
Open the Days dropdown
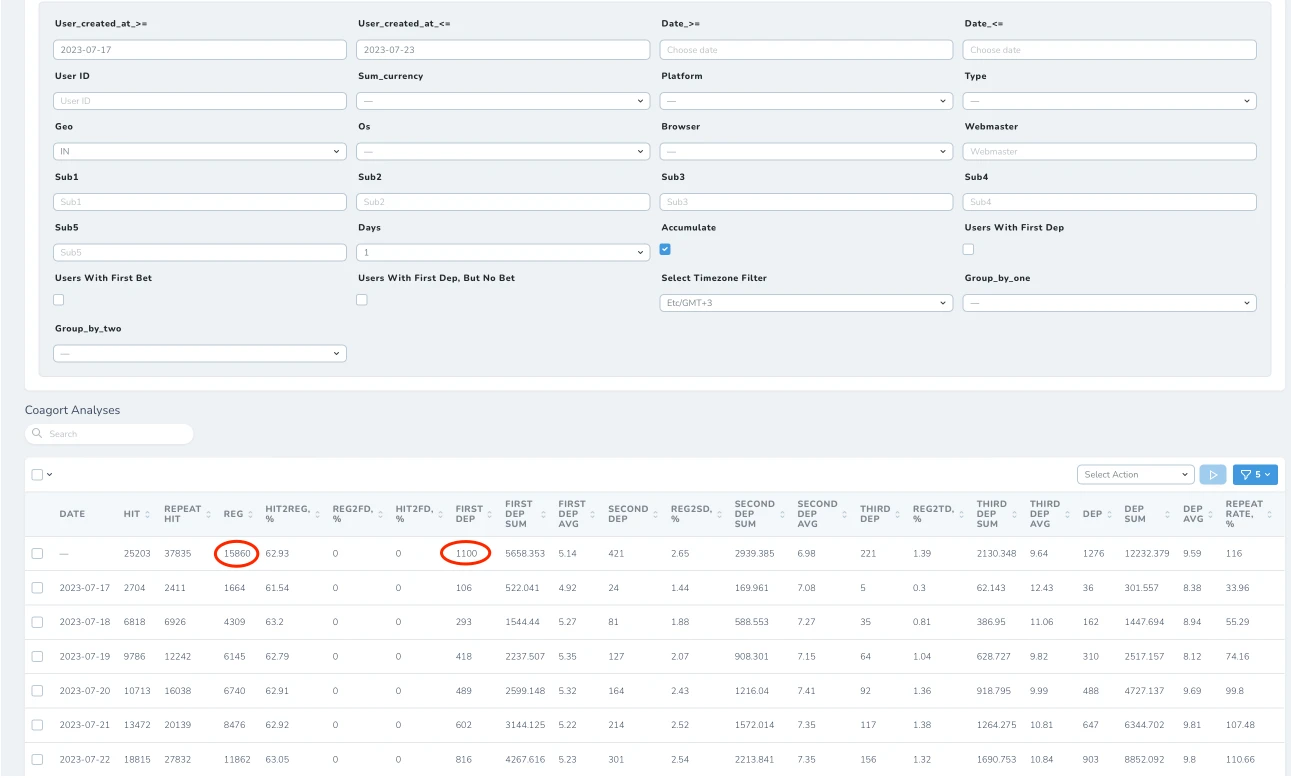point(503,252)
